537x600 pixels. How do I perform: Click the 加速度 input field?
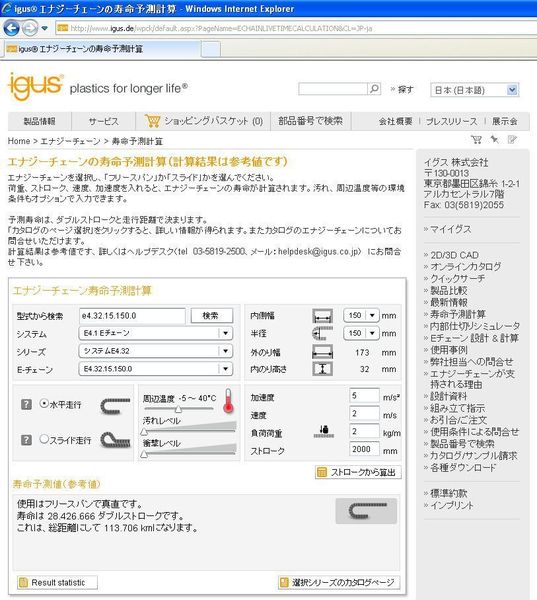click(x=364, y=396)
